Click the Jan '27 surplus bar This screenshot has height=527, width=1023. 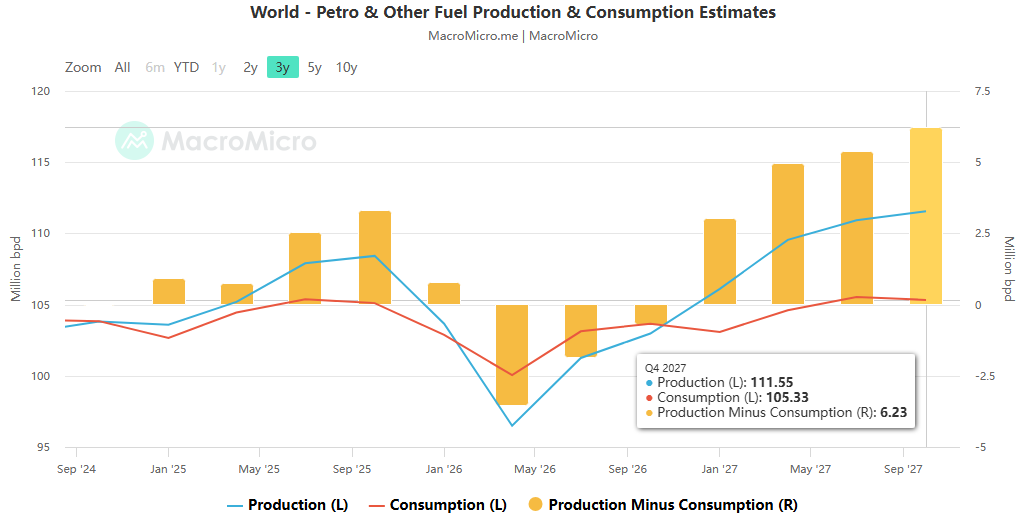tap(720, 262)
